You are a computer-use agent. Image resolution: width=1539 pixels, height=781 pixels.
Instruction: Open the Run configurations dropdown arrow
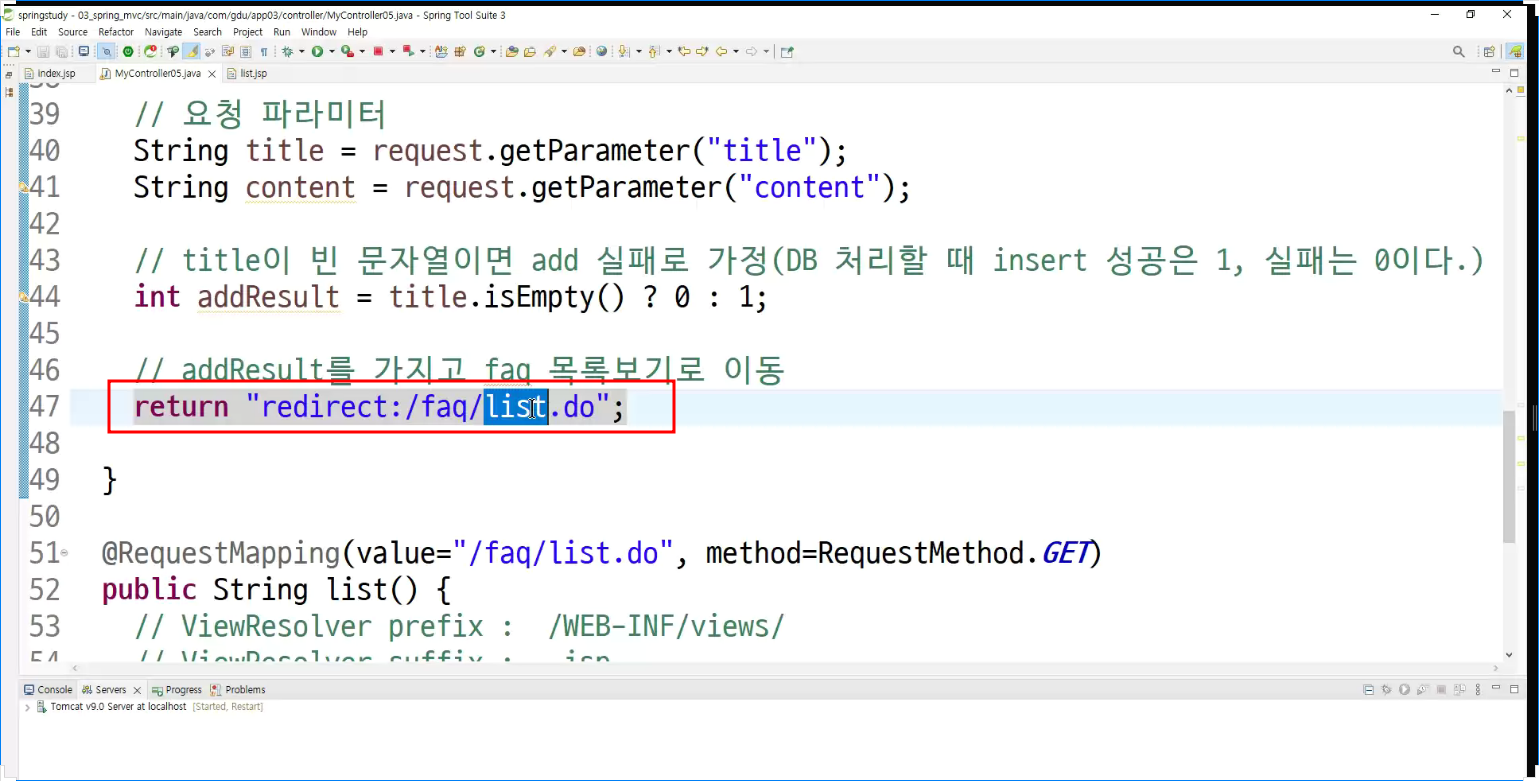pos(332,51)
